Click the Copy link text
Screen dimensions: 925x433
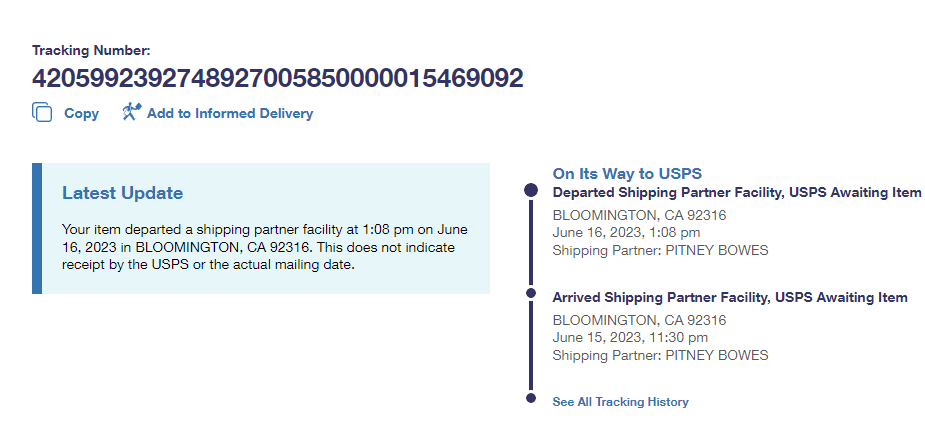tap(81, 114)
